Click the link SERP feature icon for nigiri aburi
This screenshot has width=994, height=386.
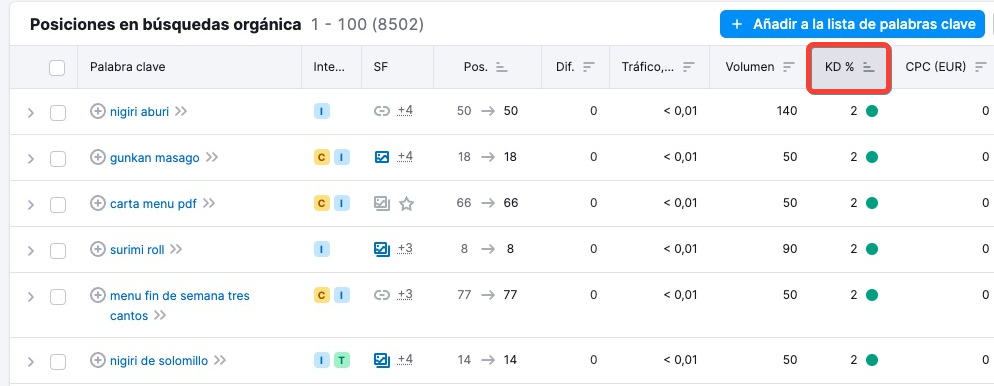381,112
